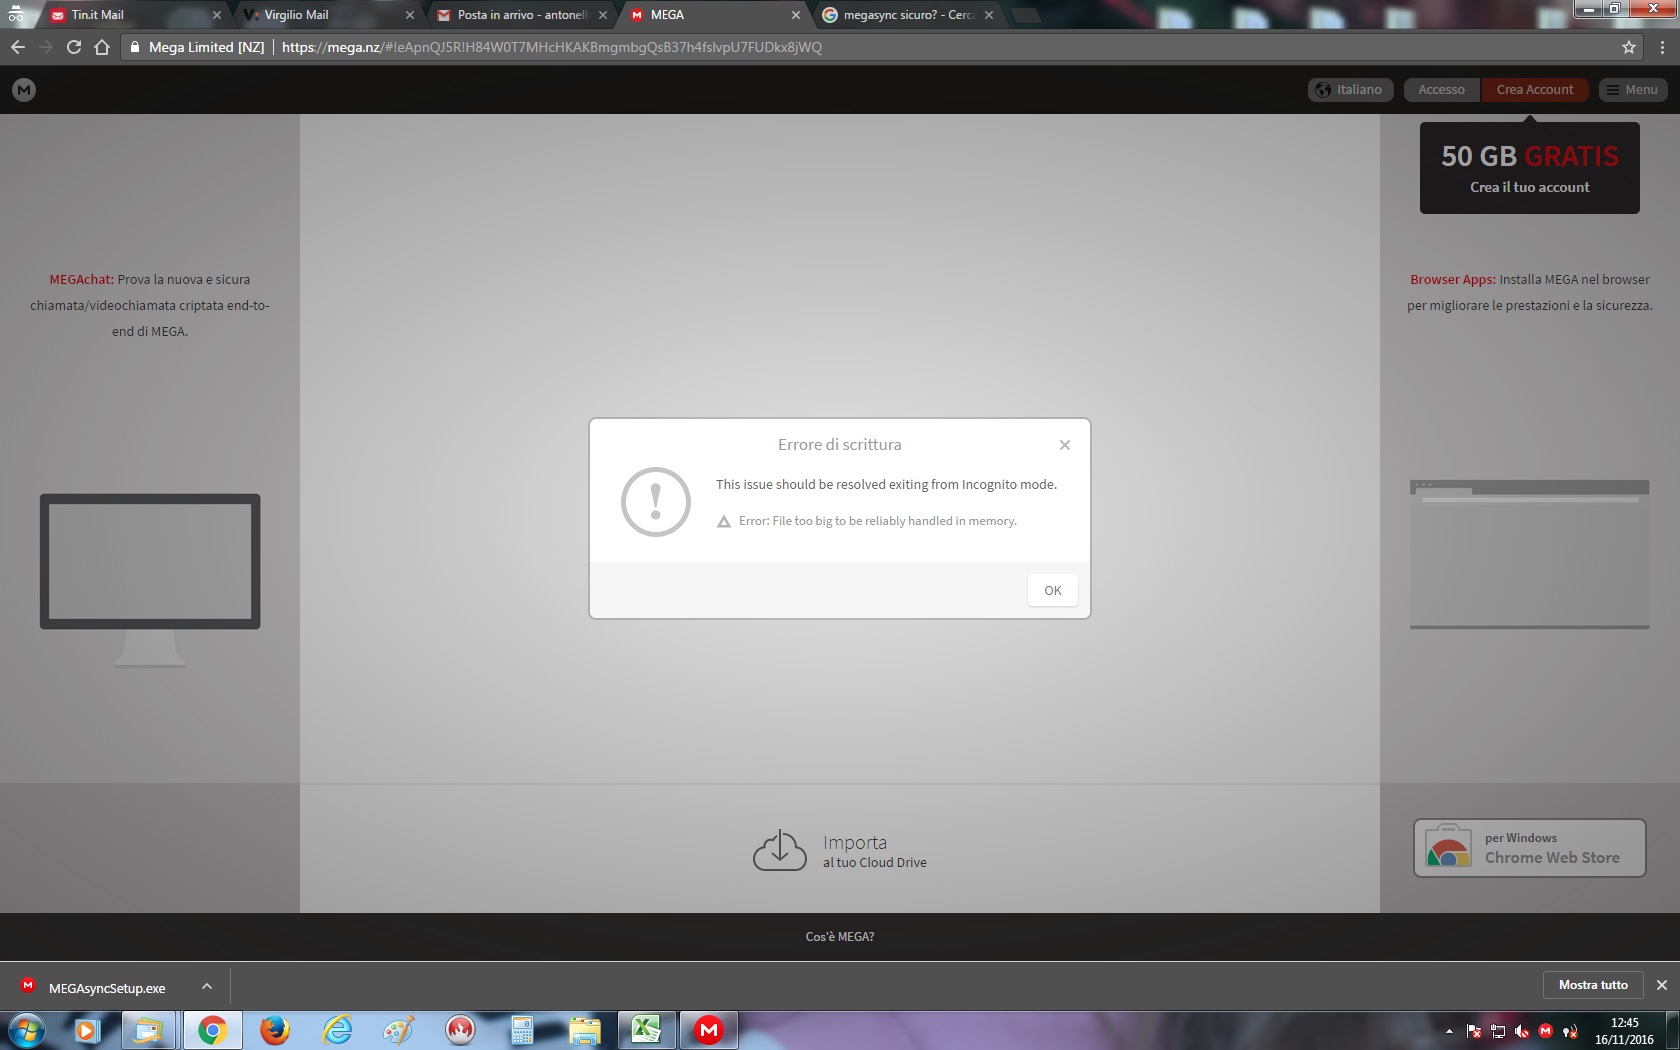
Task: Close the Tin.it Mail tab
Action: click(x=217, y=15)
